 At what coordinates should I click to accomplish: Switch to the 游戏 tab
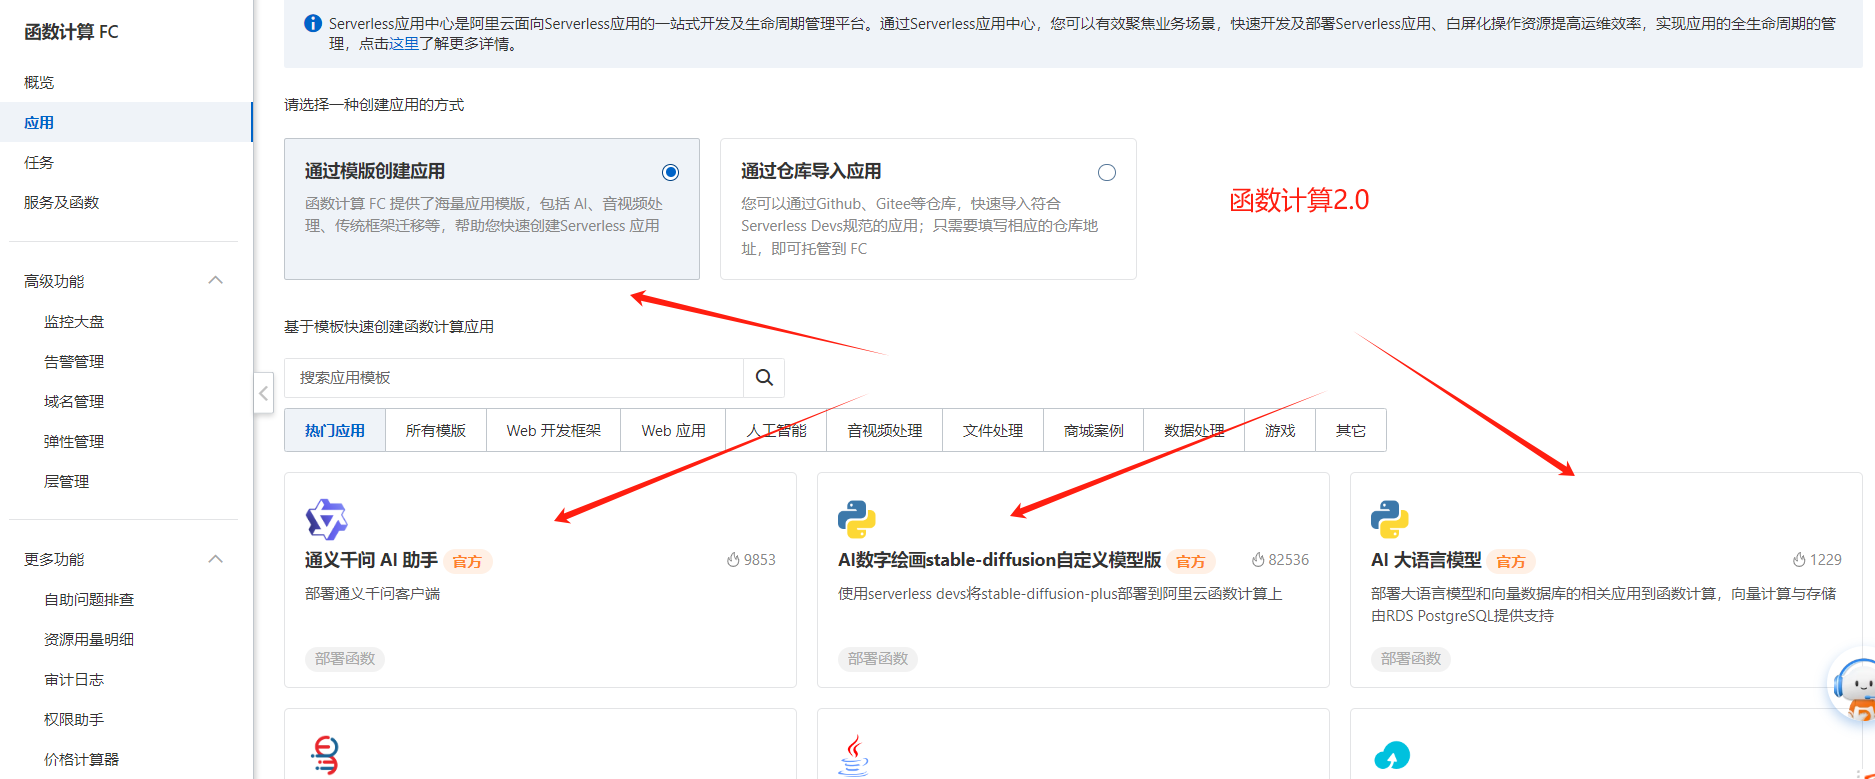[x=1280, y=430]
